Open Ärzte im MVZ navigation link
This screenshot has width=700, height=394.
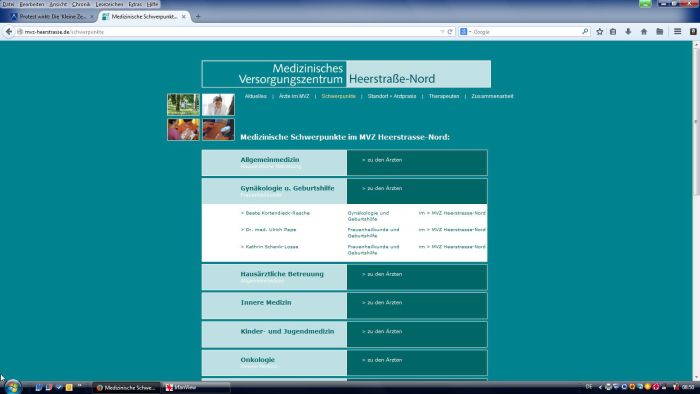pyautogui.click(x=294, y=96)
